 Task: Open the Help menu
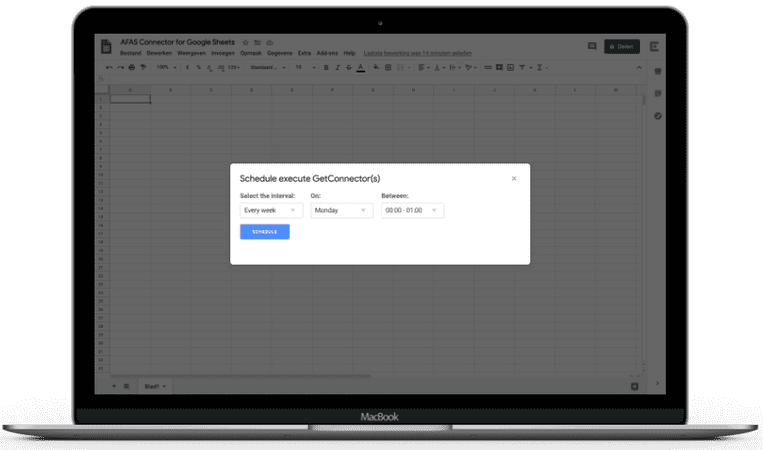(349, 53)
